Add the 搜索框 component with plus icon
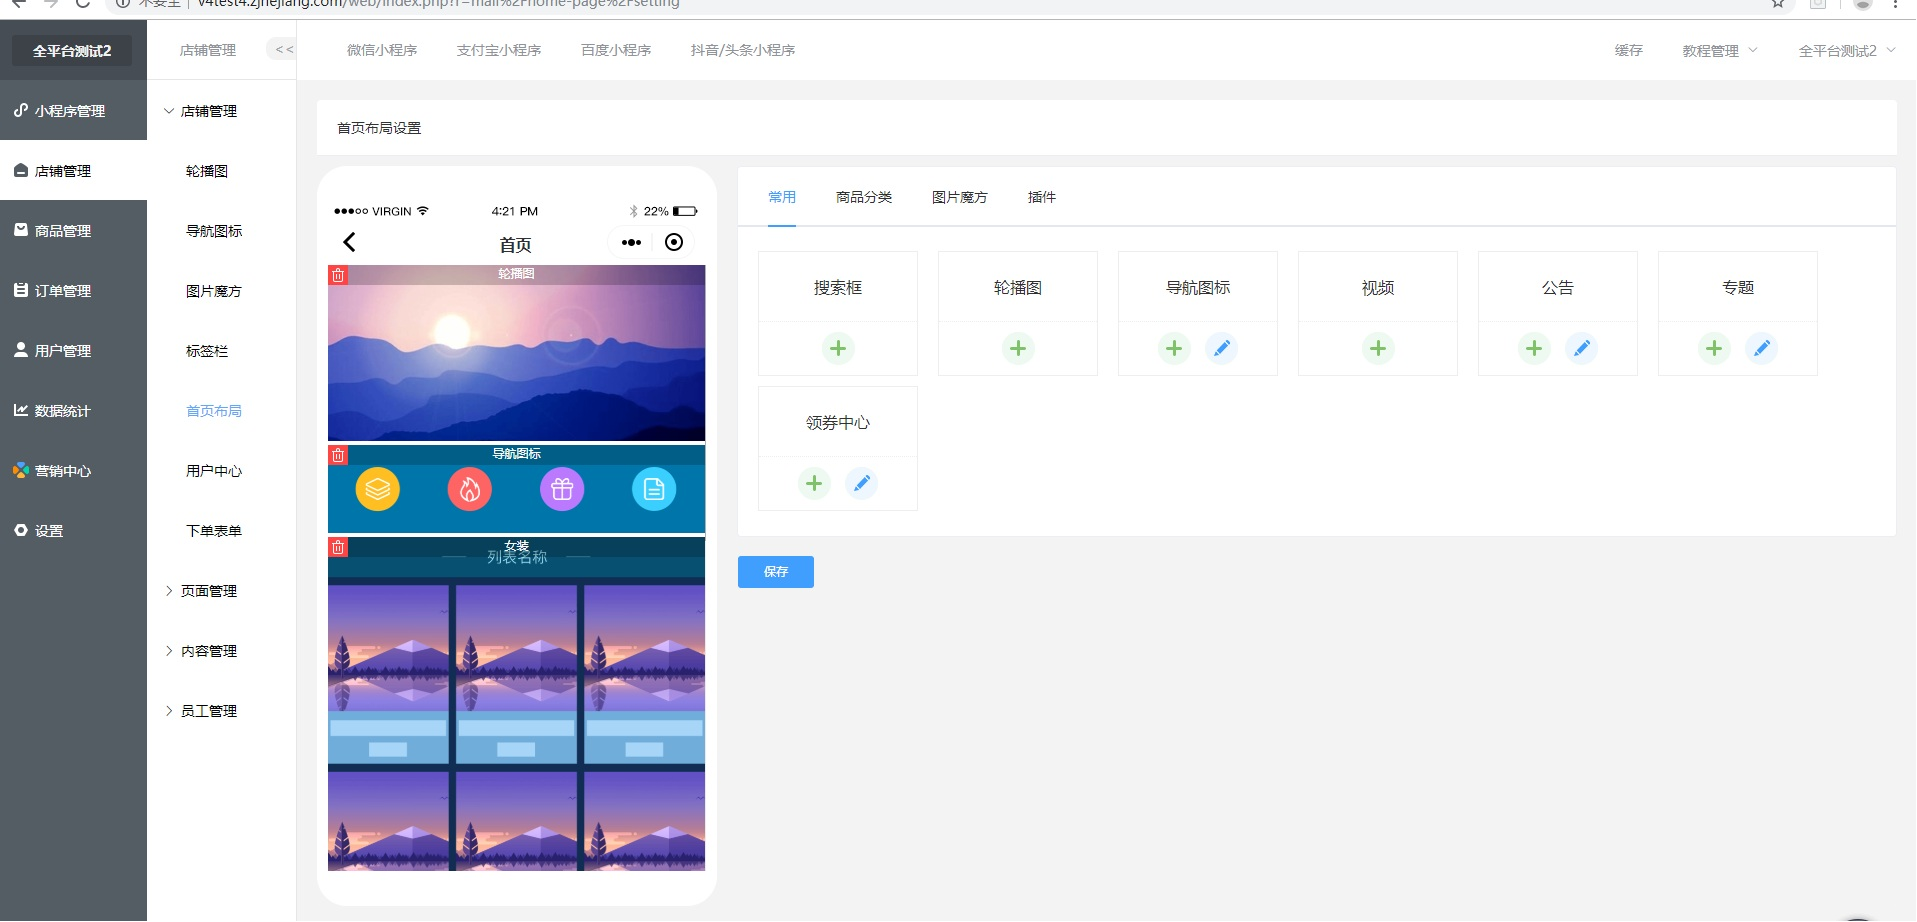 (838, 348)
